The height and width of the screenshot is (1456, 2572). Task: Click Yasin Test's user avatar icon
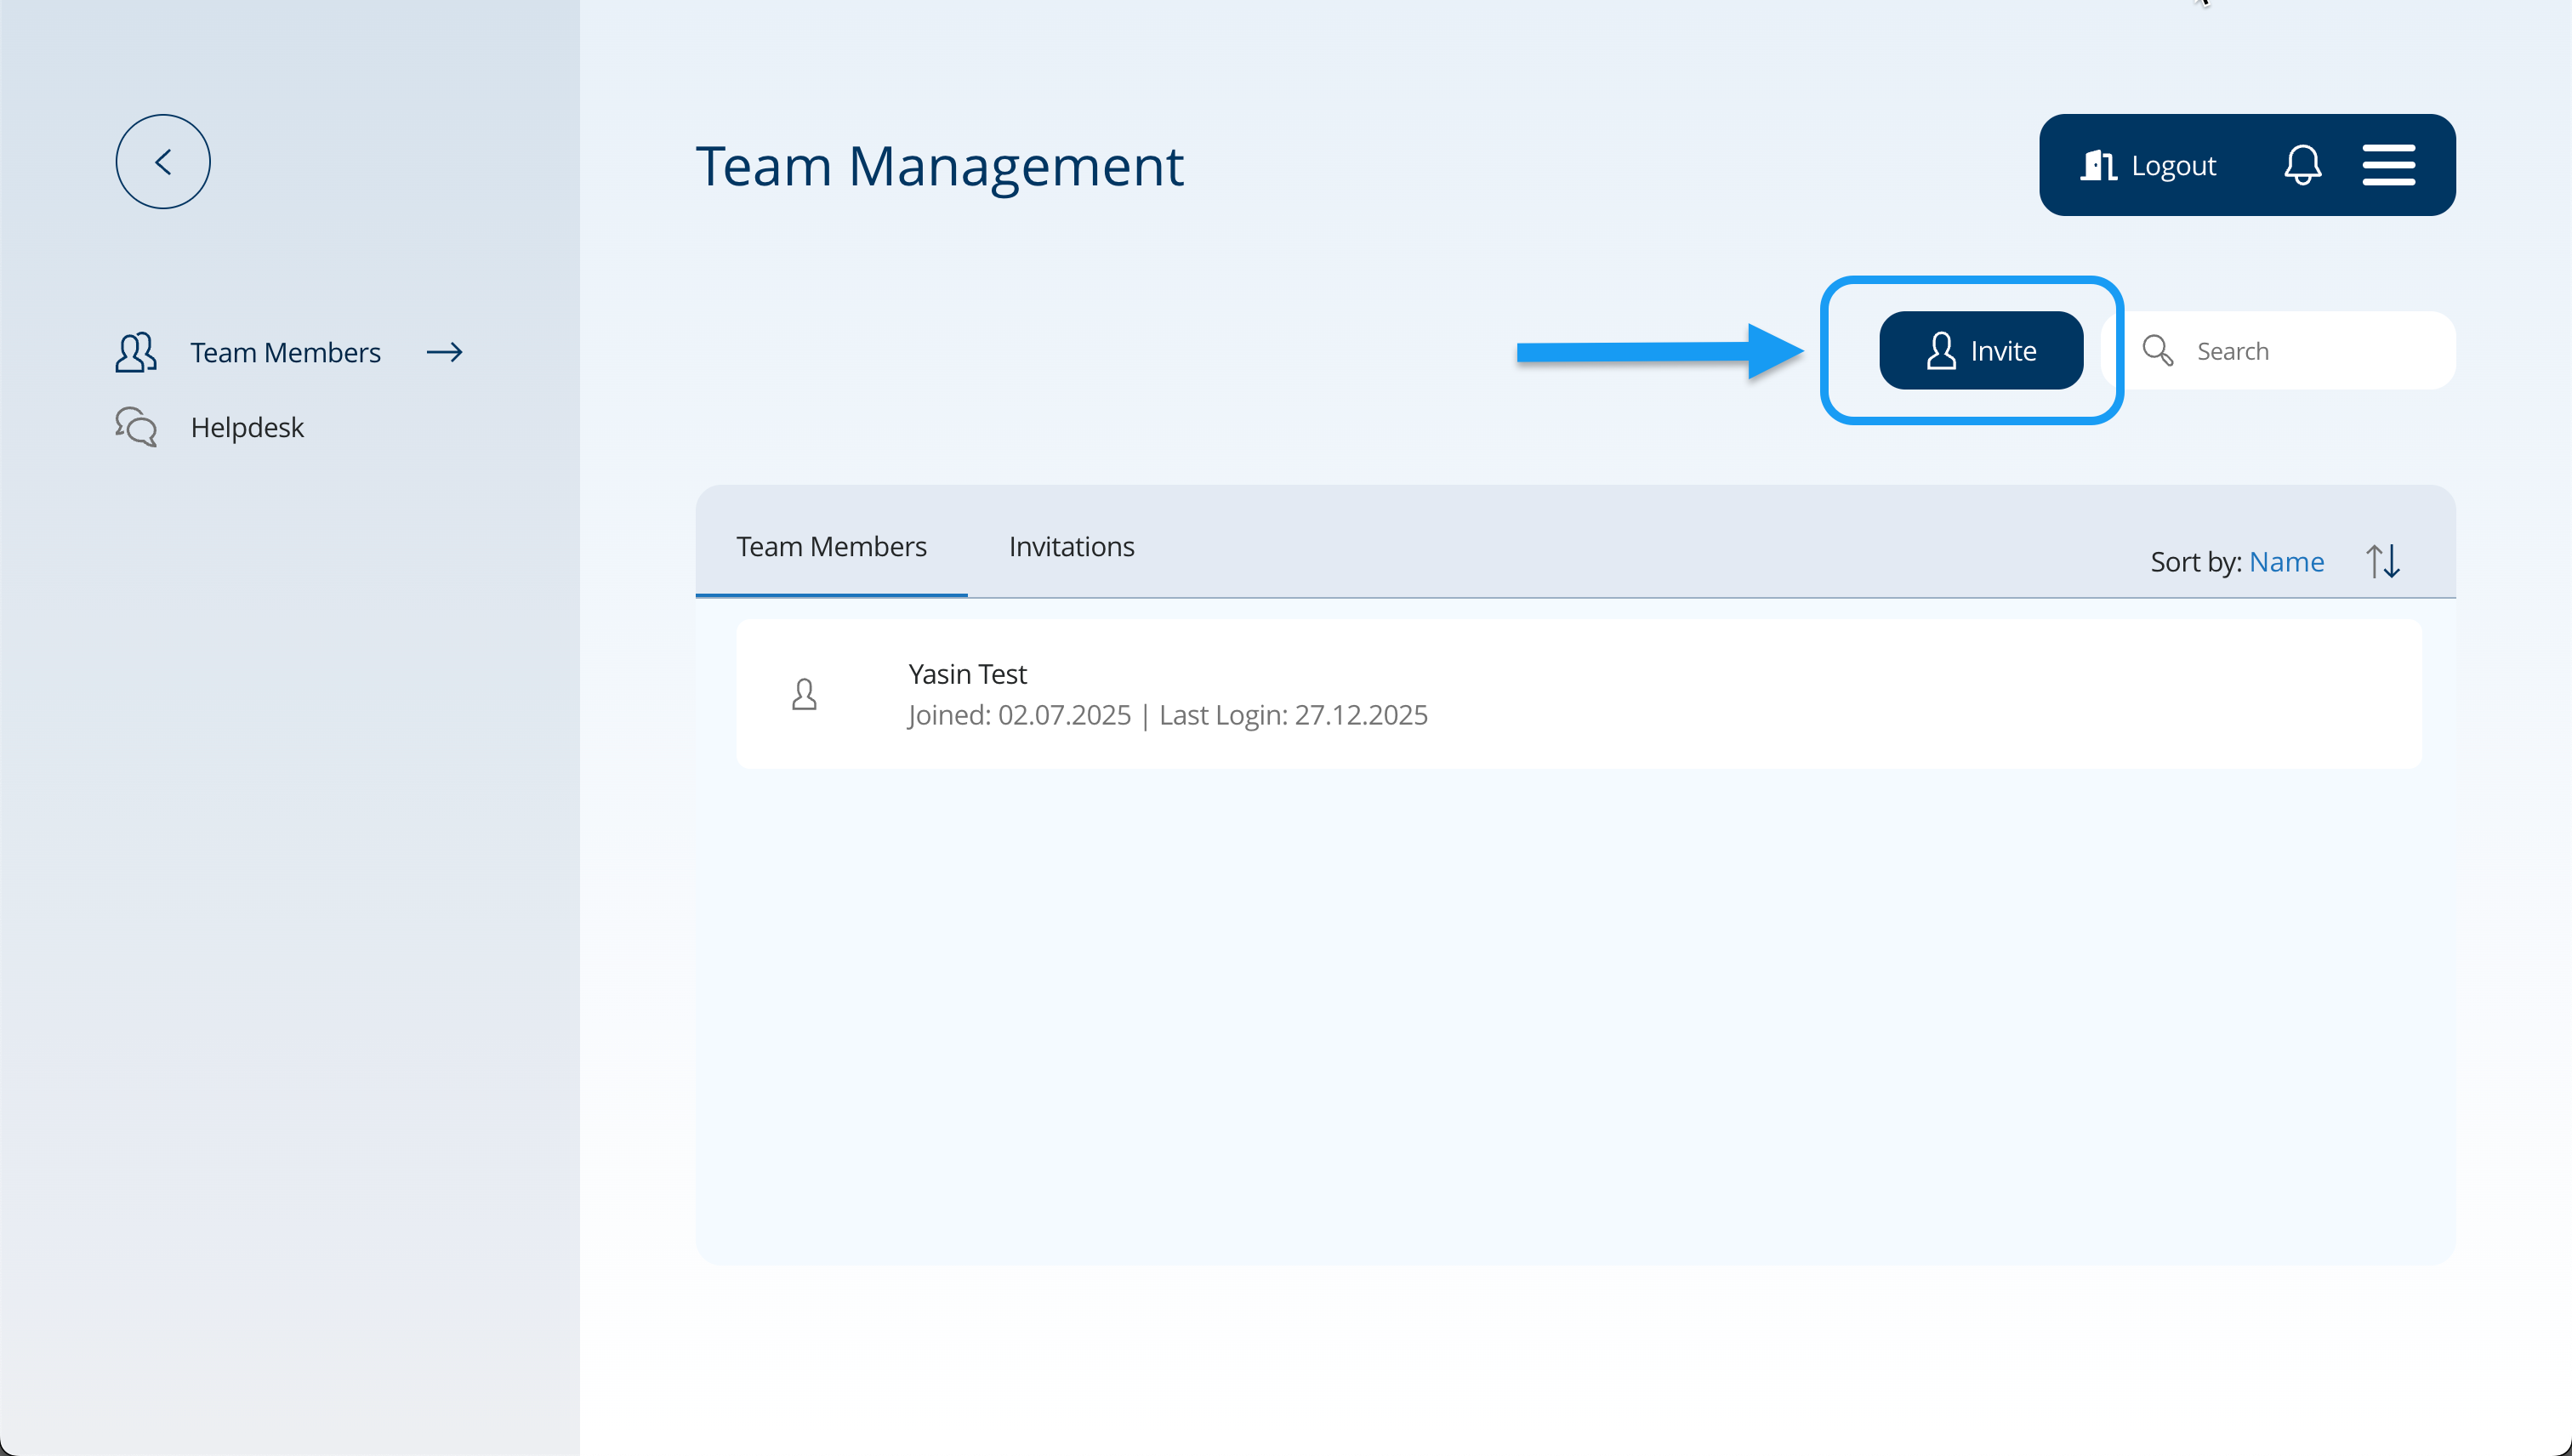[804, 694]
